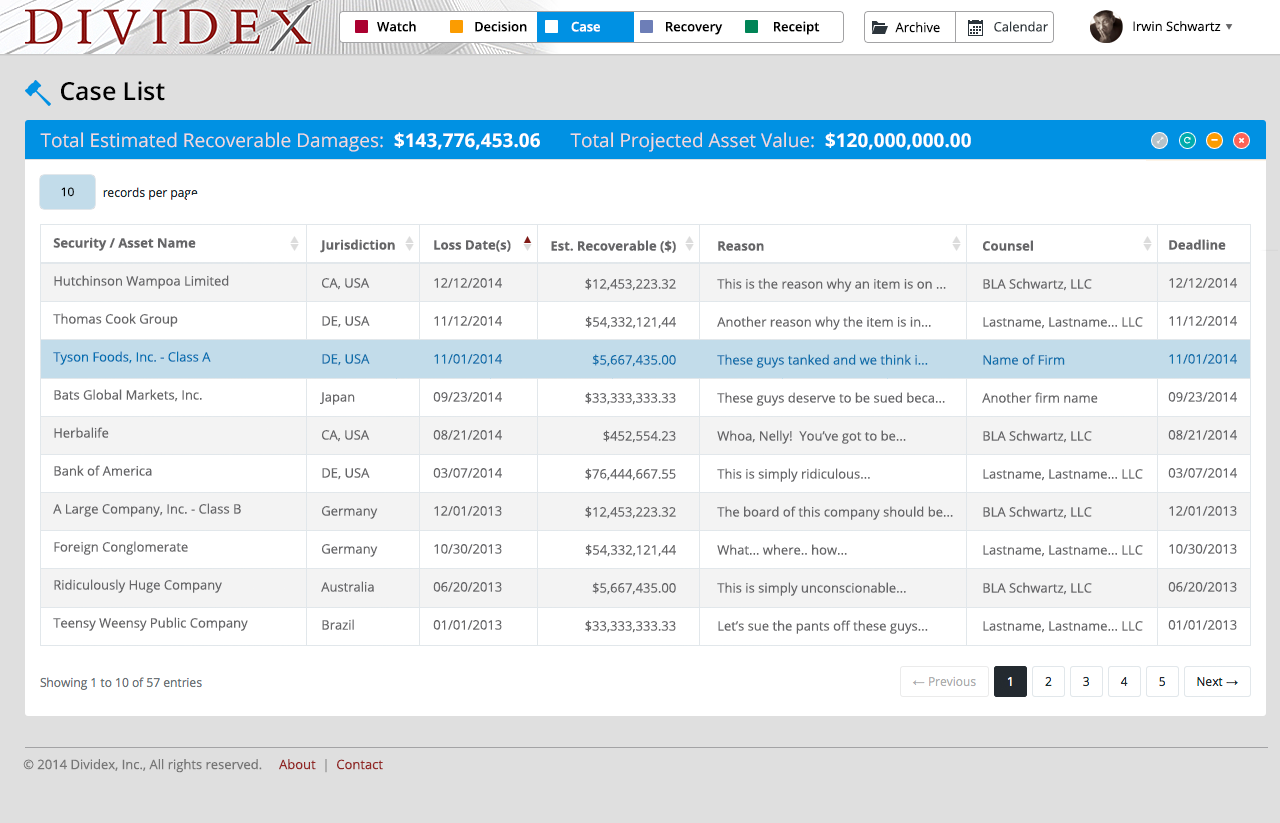Sort by Counsel column
The height and width of the screenshot is (823, 1280).
(1062, 244)
